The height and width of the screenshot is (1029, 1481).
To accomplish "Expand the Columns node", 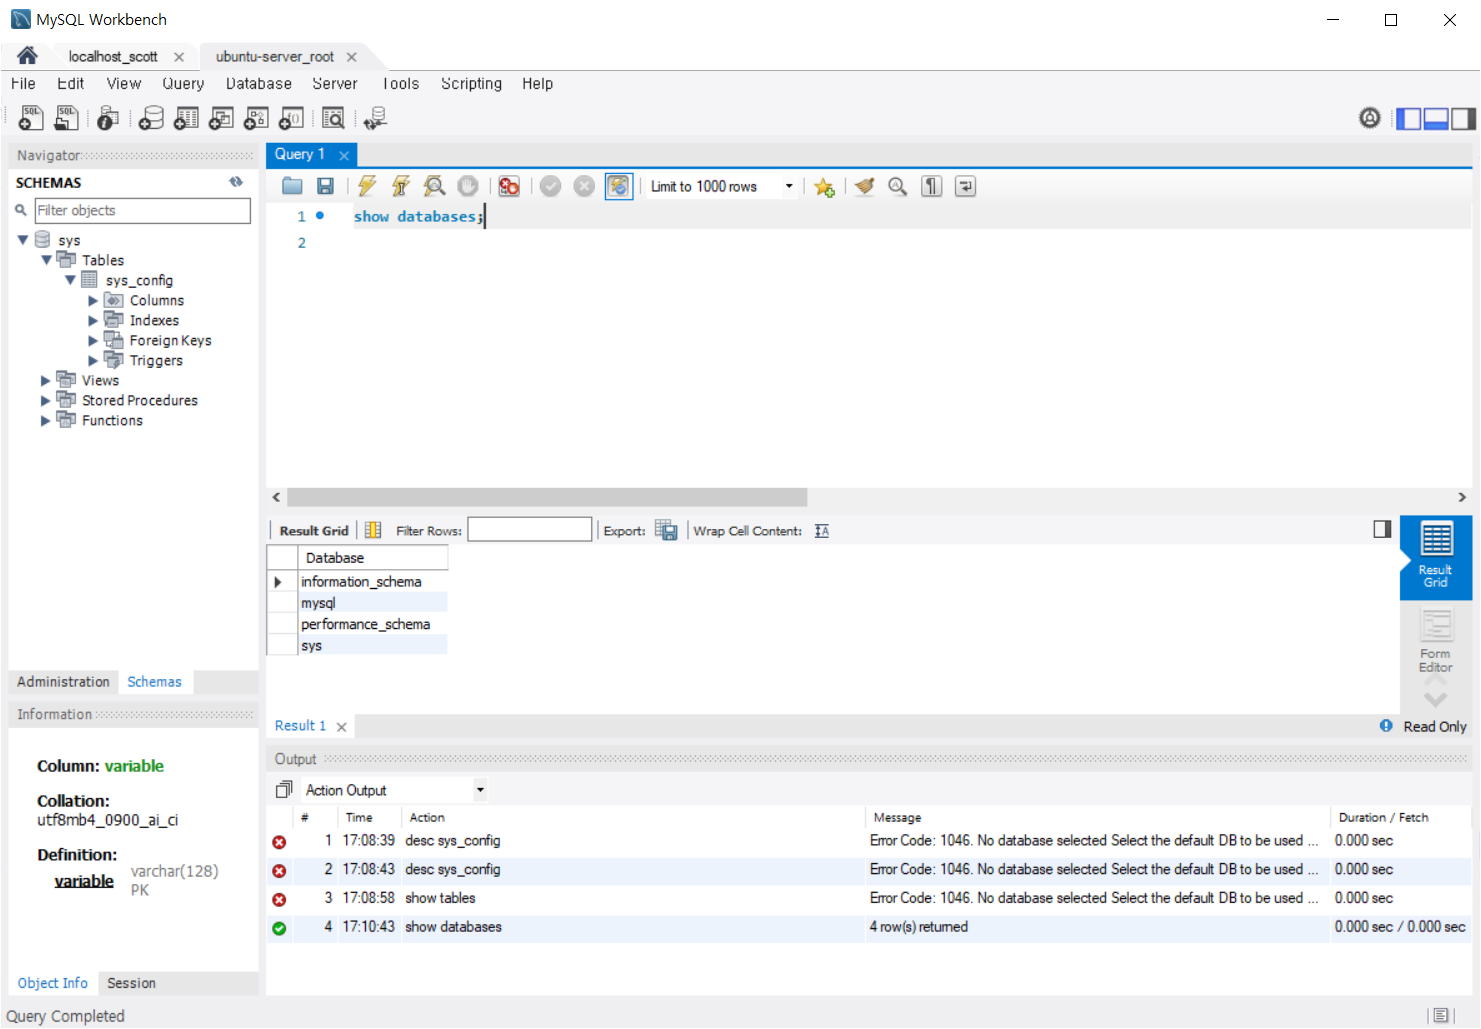I will [x=93, y=300].
